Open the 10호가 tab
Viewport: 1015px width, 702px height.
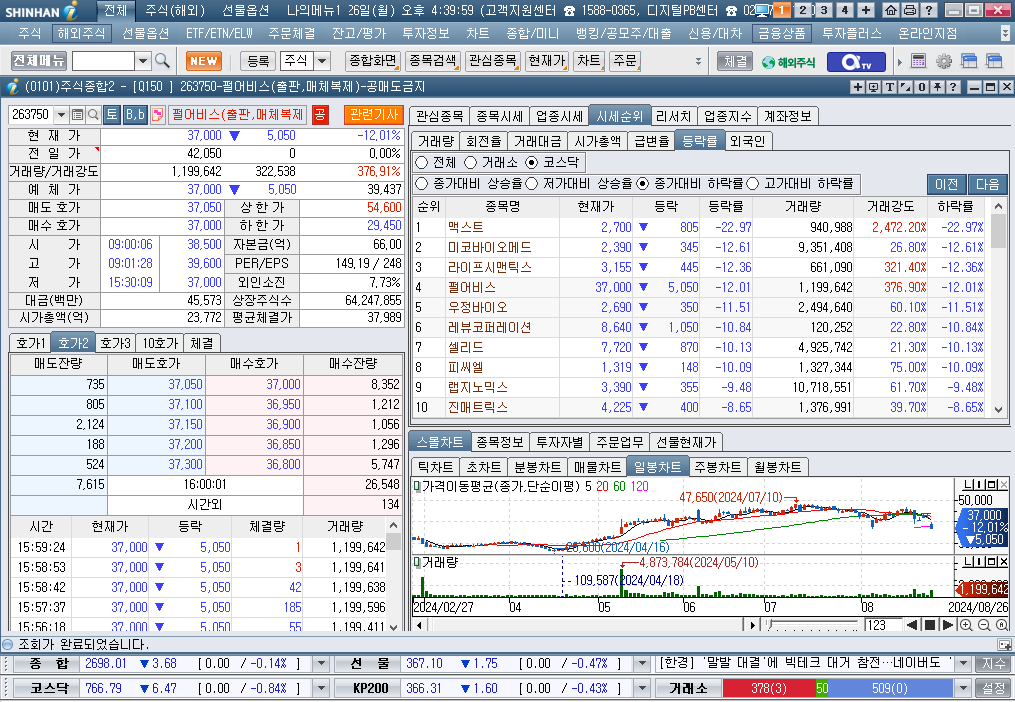(160, 343)
